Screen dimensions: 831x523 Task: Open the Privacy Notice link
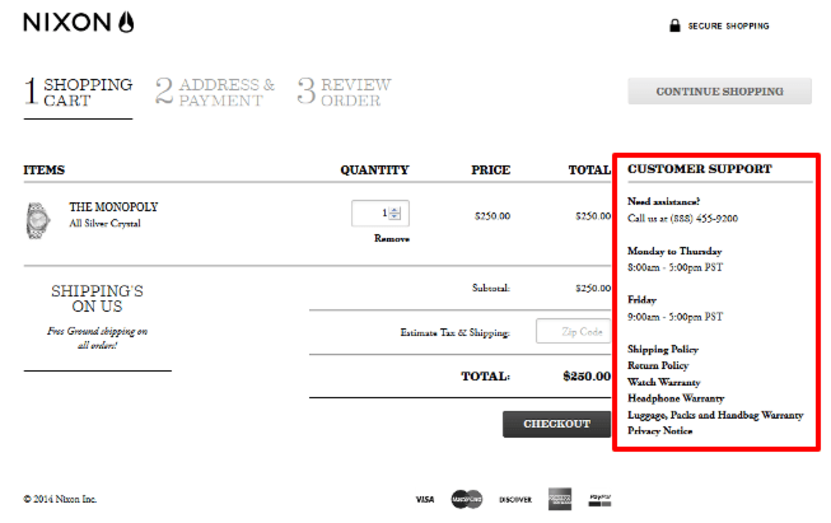660,431
